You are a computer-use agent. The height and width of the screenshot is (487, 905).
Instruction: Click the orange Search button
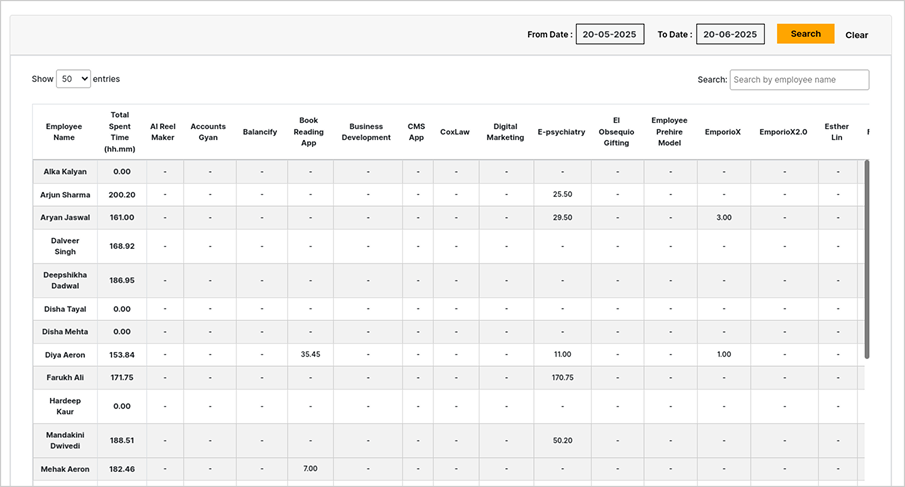[805, 34]
